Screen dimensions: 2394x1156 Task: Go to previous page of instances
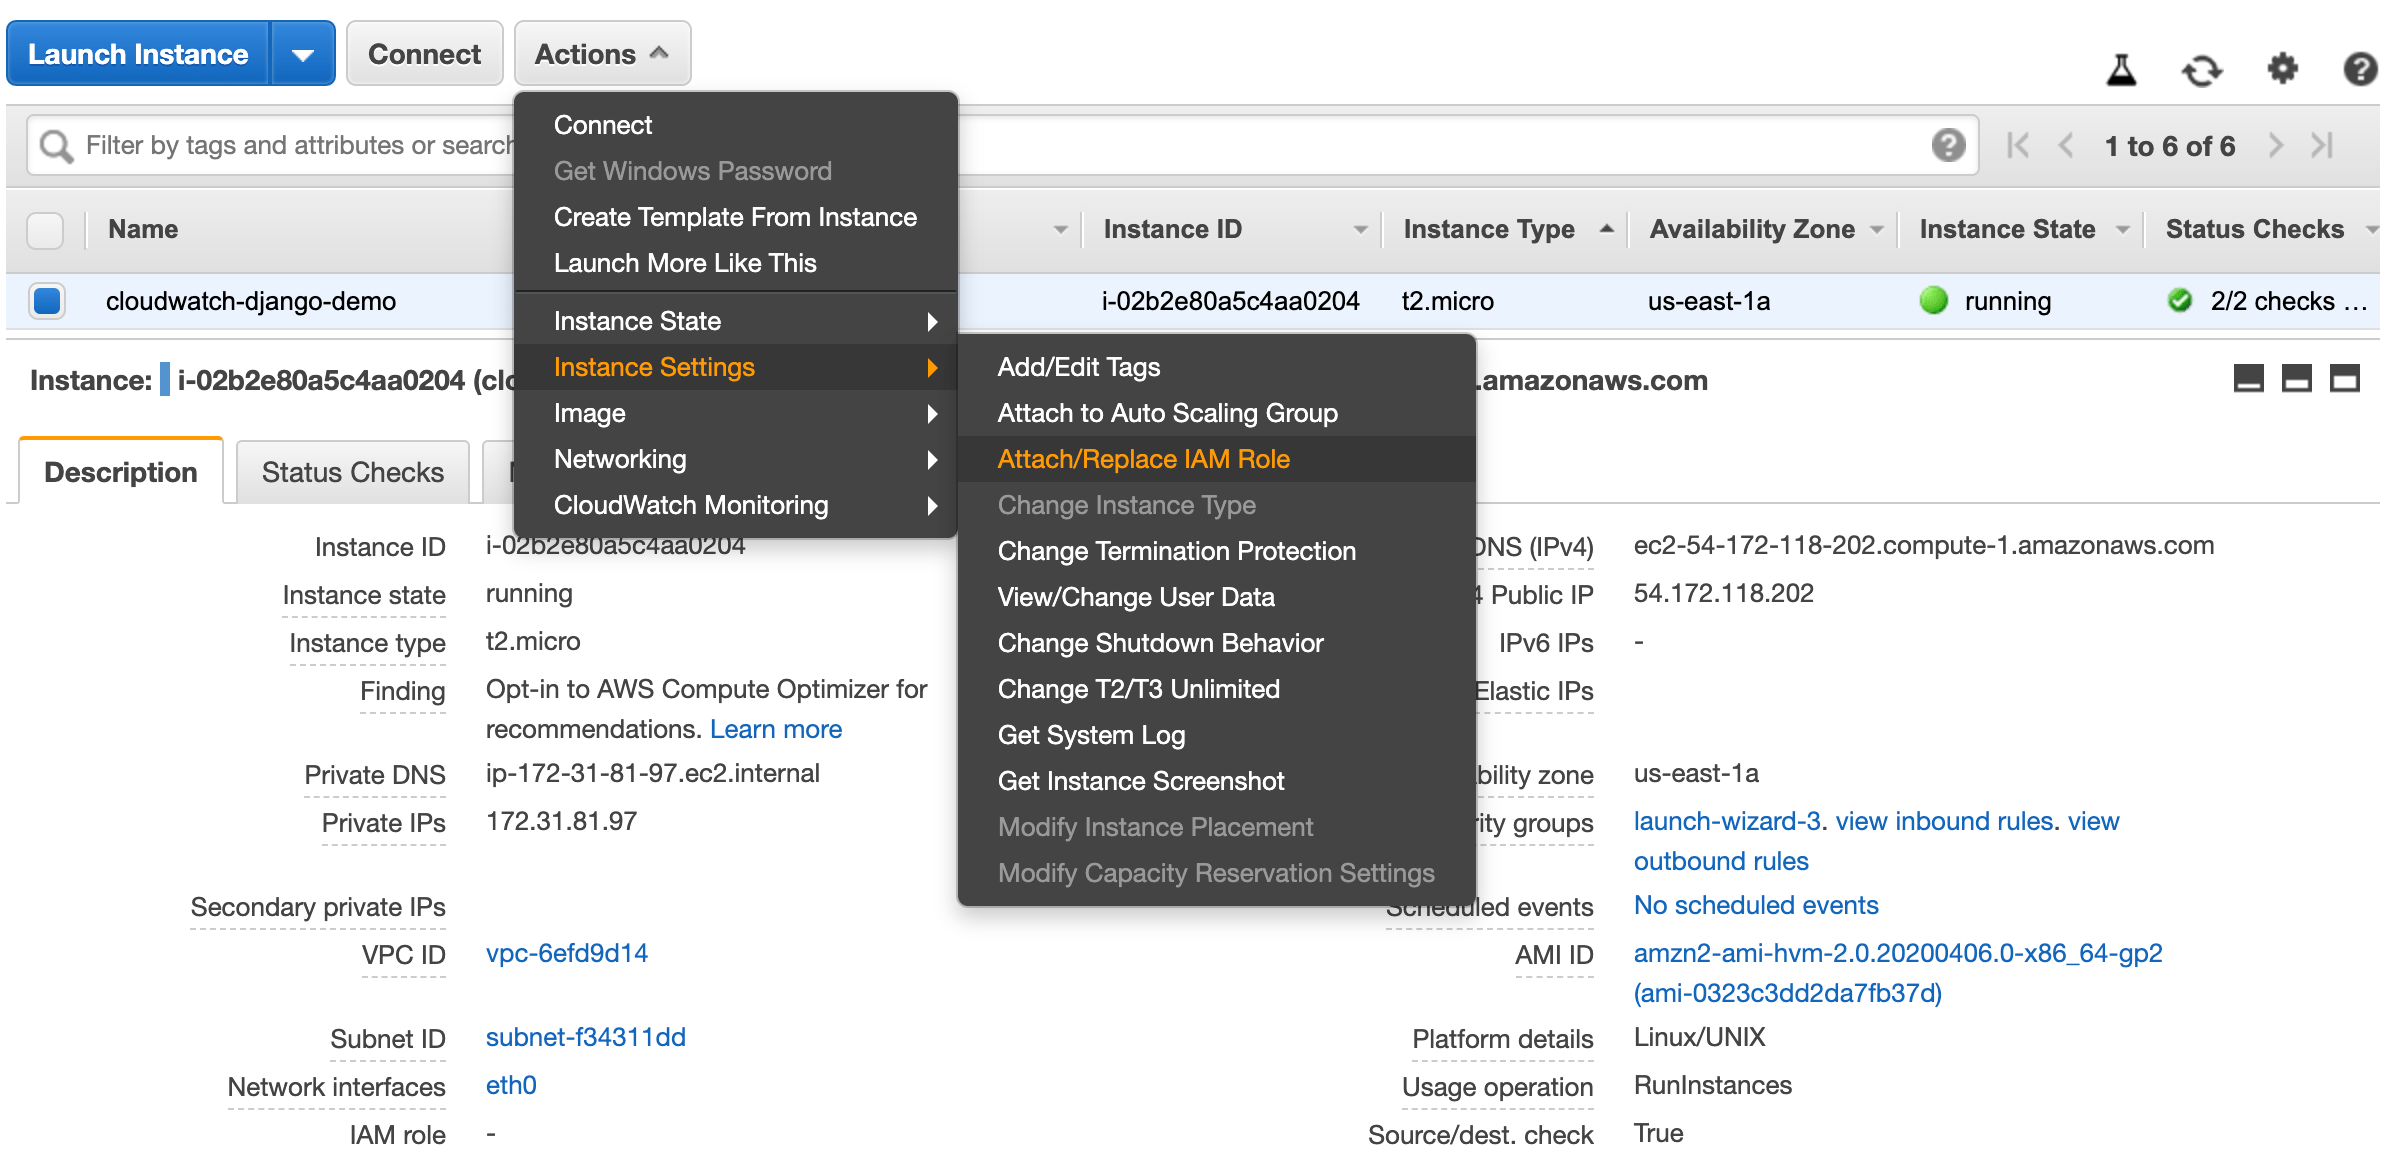coord(2066,146)
